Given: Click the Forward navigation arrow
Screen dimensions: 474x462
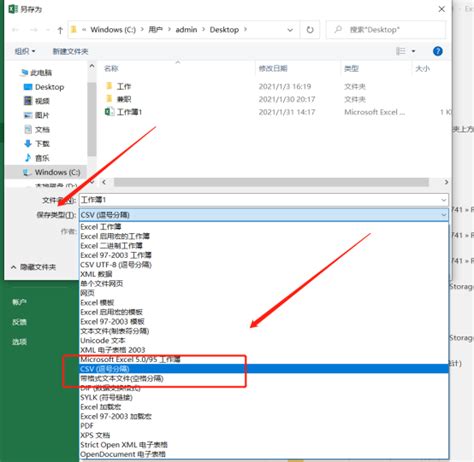Looking at the screenshot, I should [x=33, y=30].
